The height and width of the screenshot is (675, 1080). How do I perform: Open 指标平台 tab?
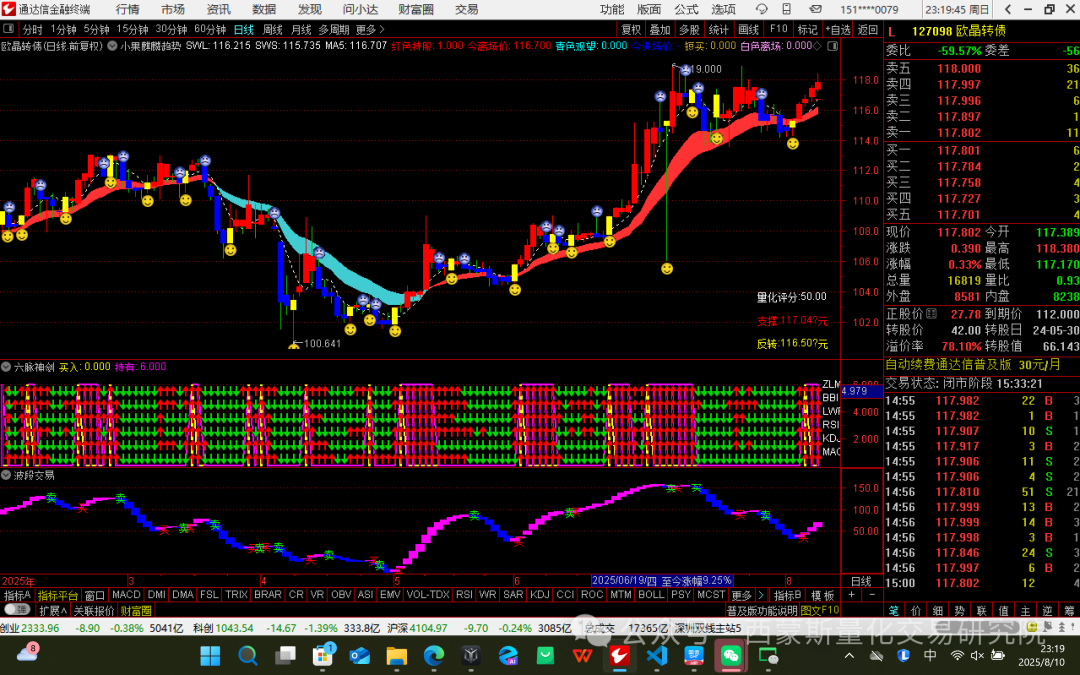(x=58, y=595)
